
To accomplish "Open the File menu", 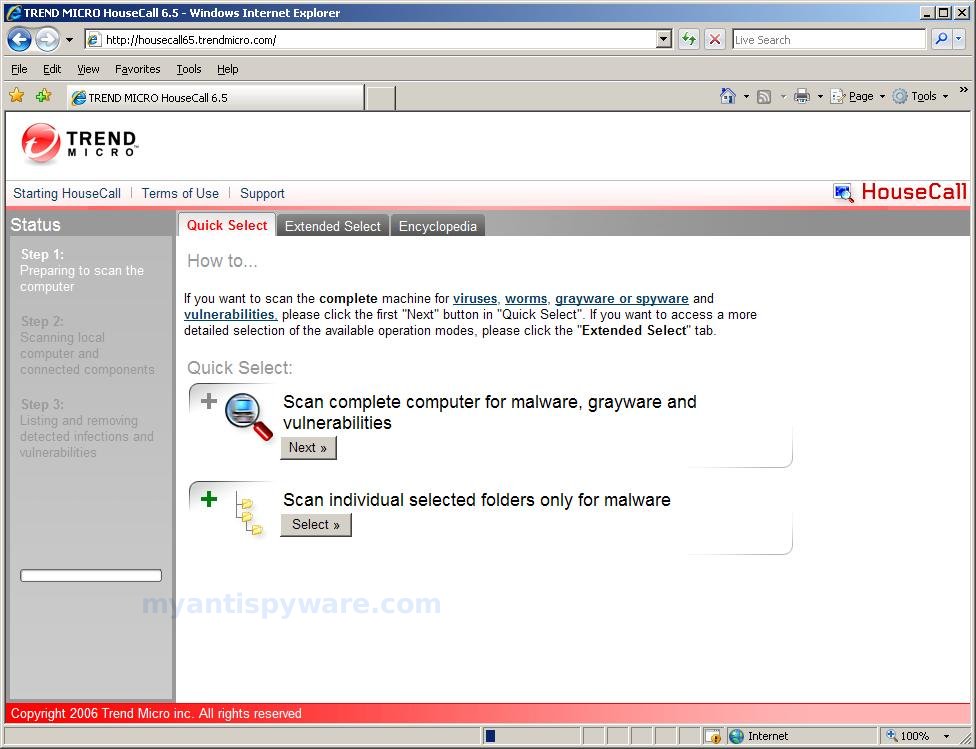I will tap(19, 69).
